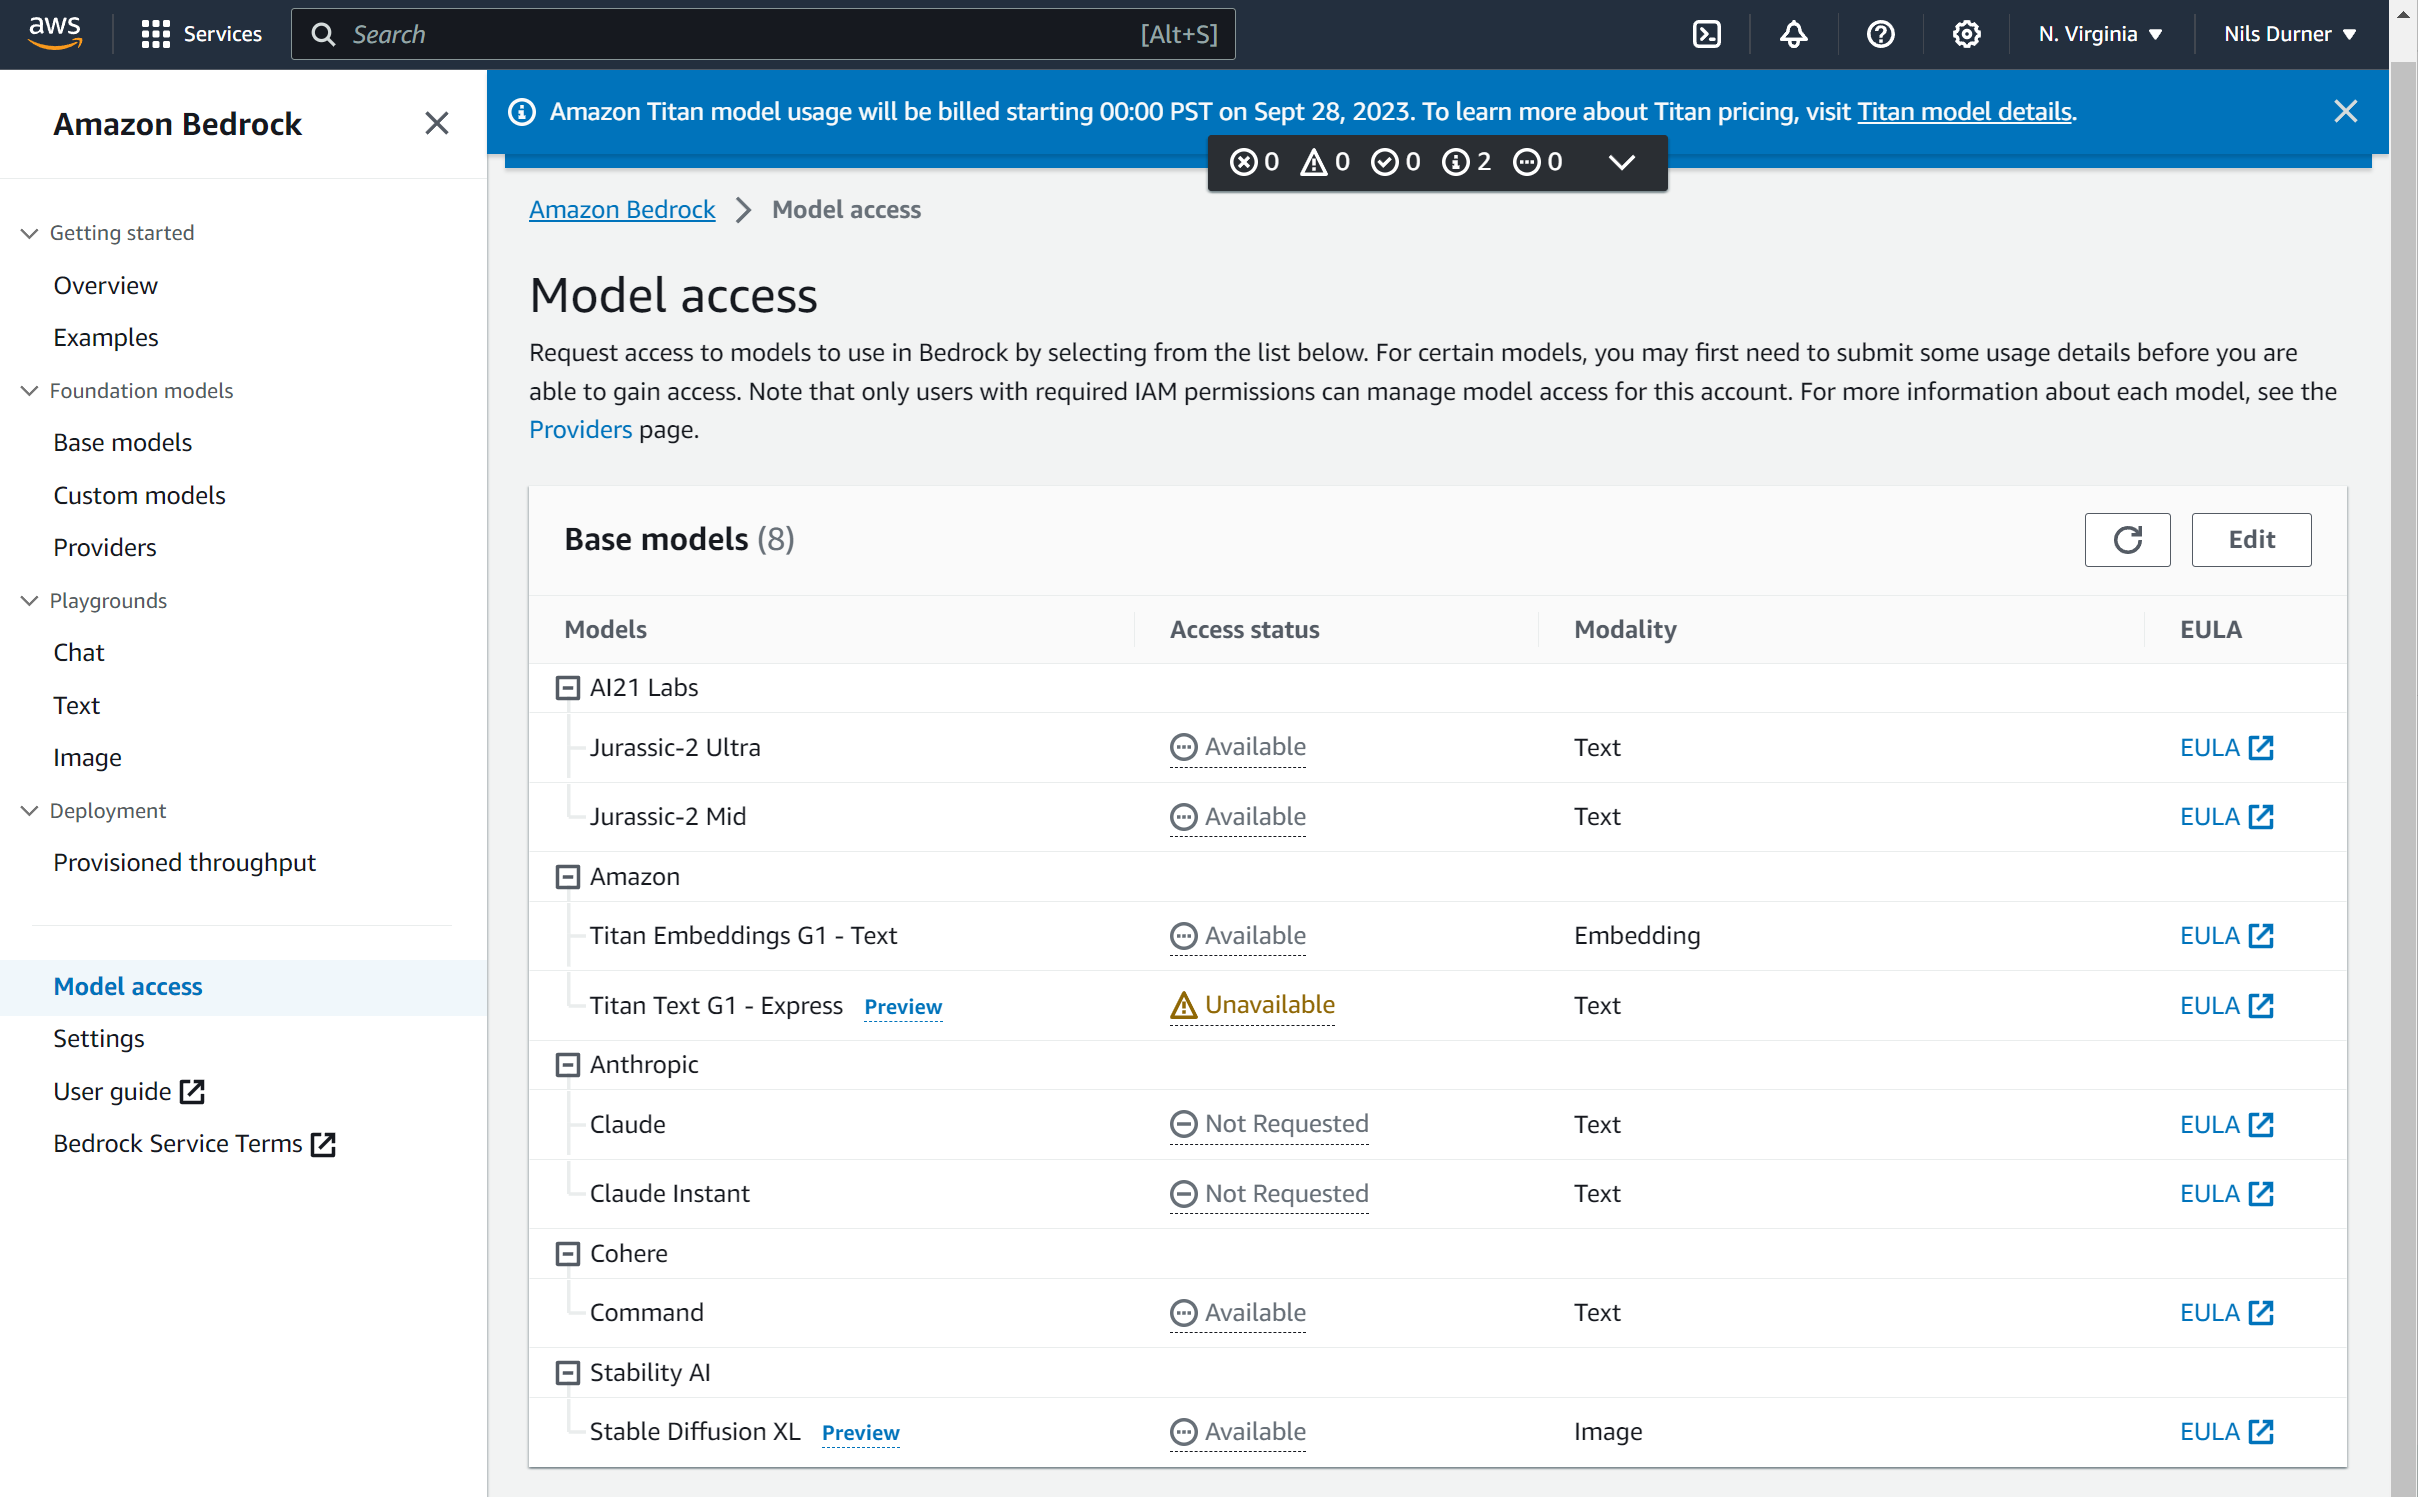Open the notifications bell
Screen dimensions: 2418x1497
1793,34
